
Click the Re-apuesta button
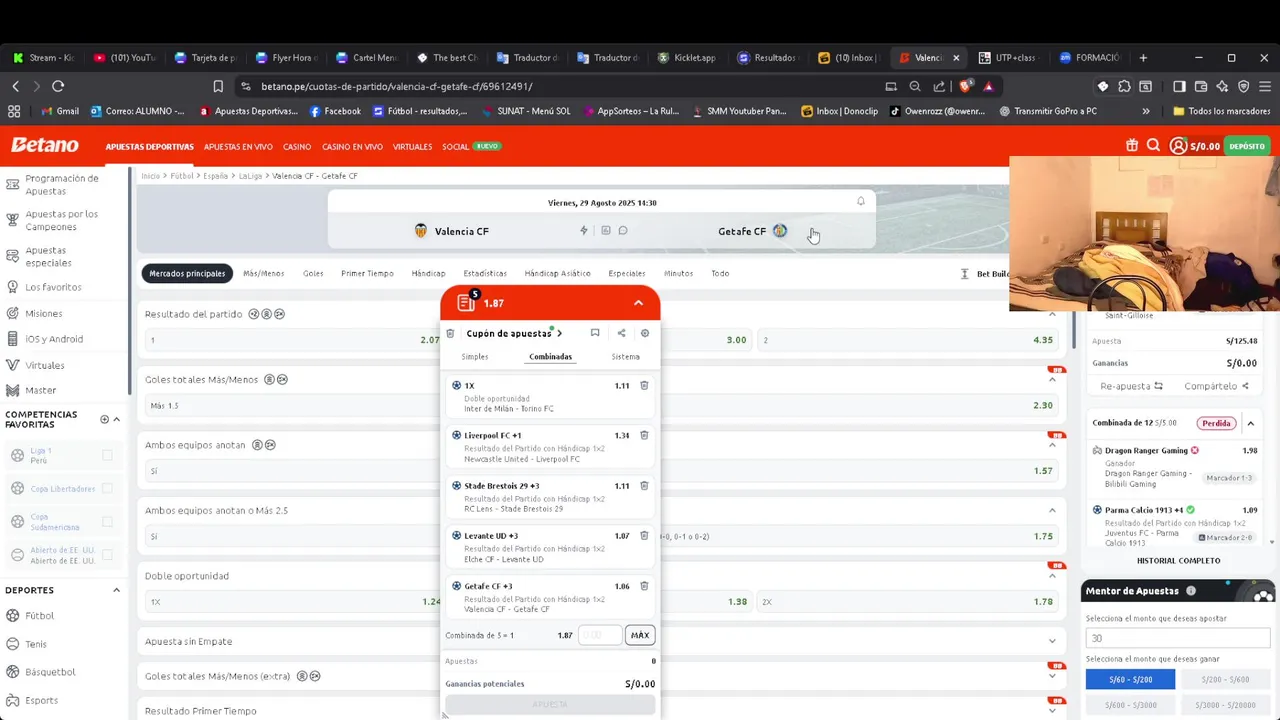1131,386
